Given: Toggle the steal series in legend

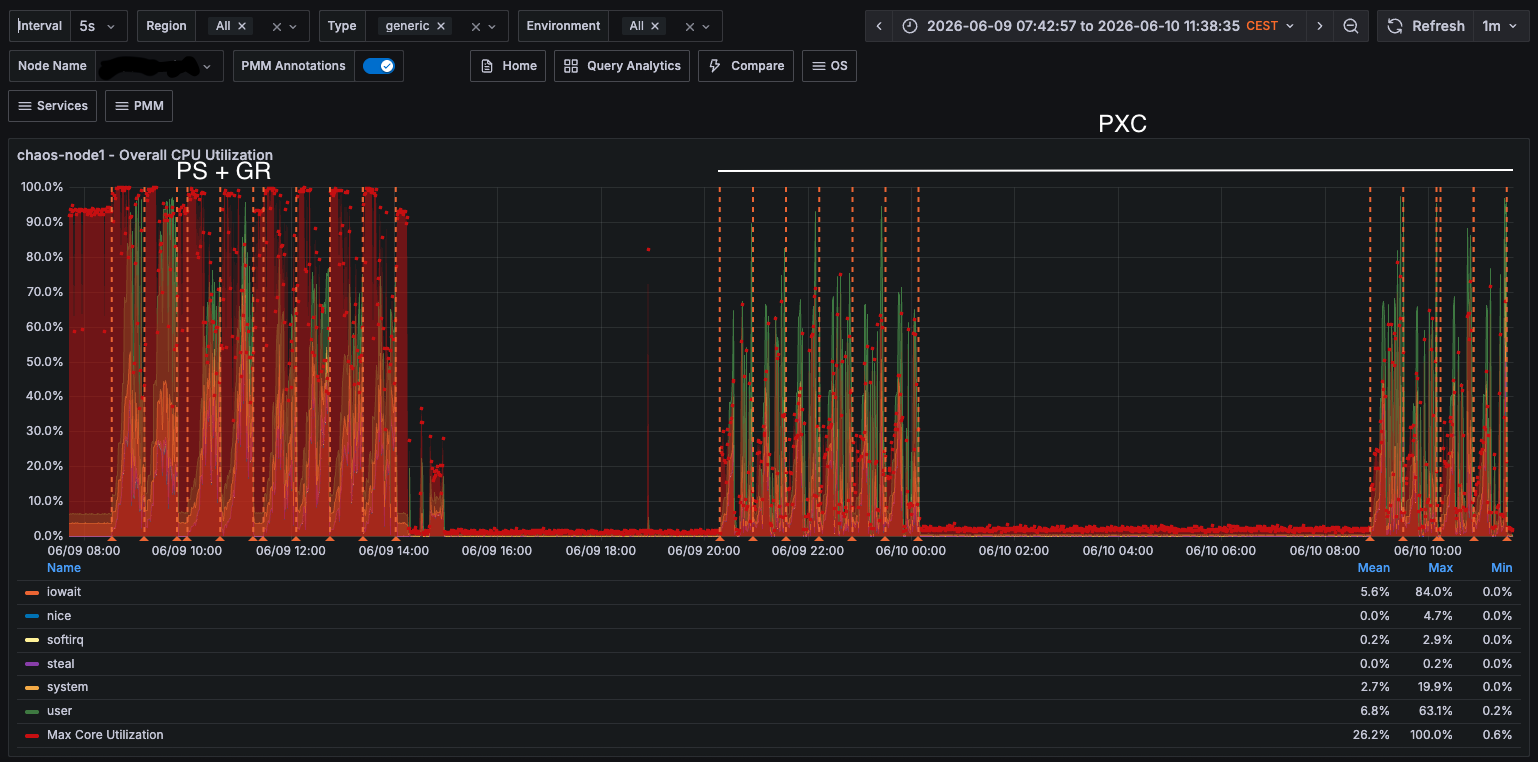Looking at the screenshot, I should [x=61, y=664].
